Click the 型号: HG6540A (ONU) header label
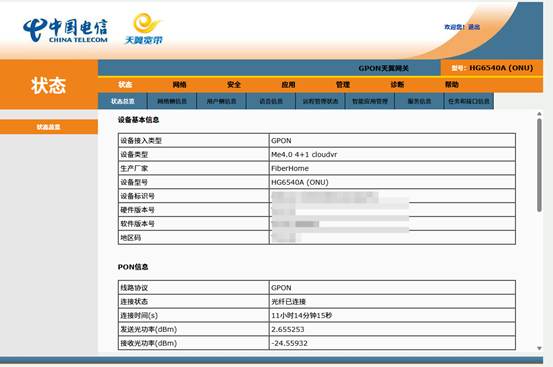The width and height of the screenshot is (553, 367). [492, 68]
